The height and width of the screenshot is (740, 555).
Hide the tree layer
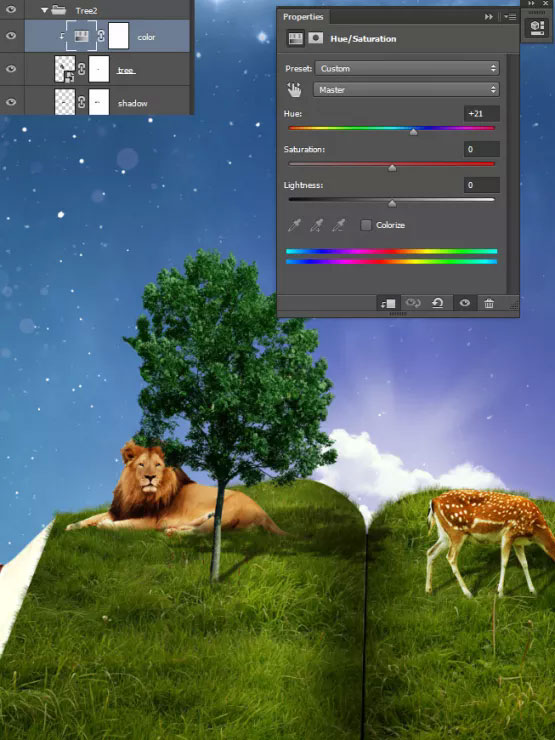(10, 69)
